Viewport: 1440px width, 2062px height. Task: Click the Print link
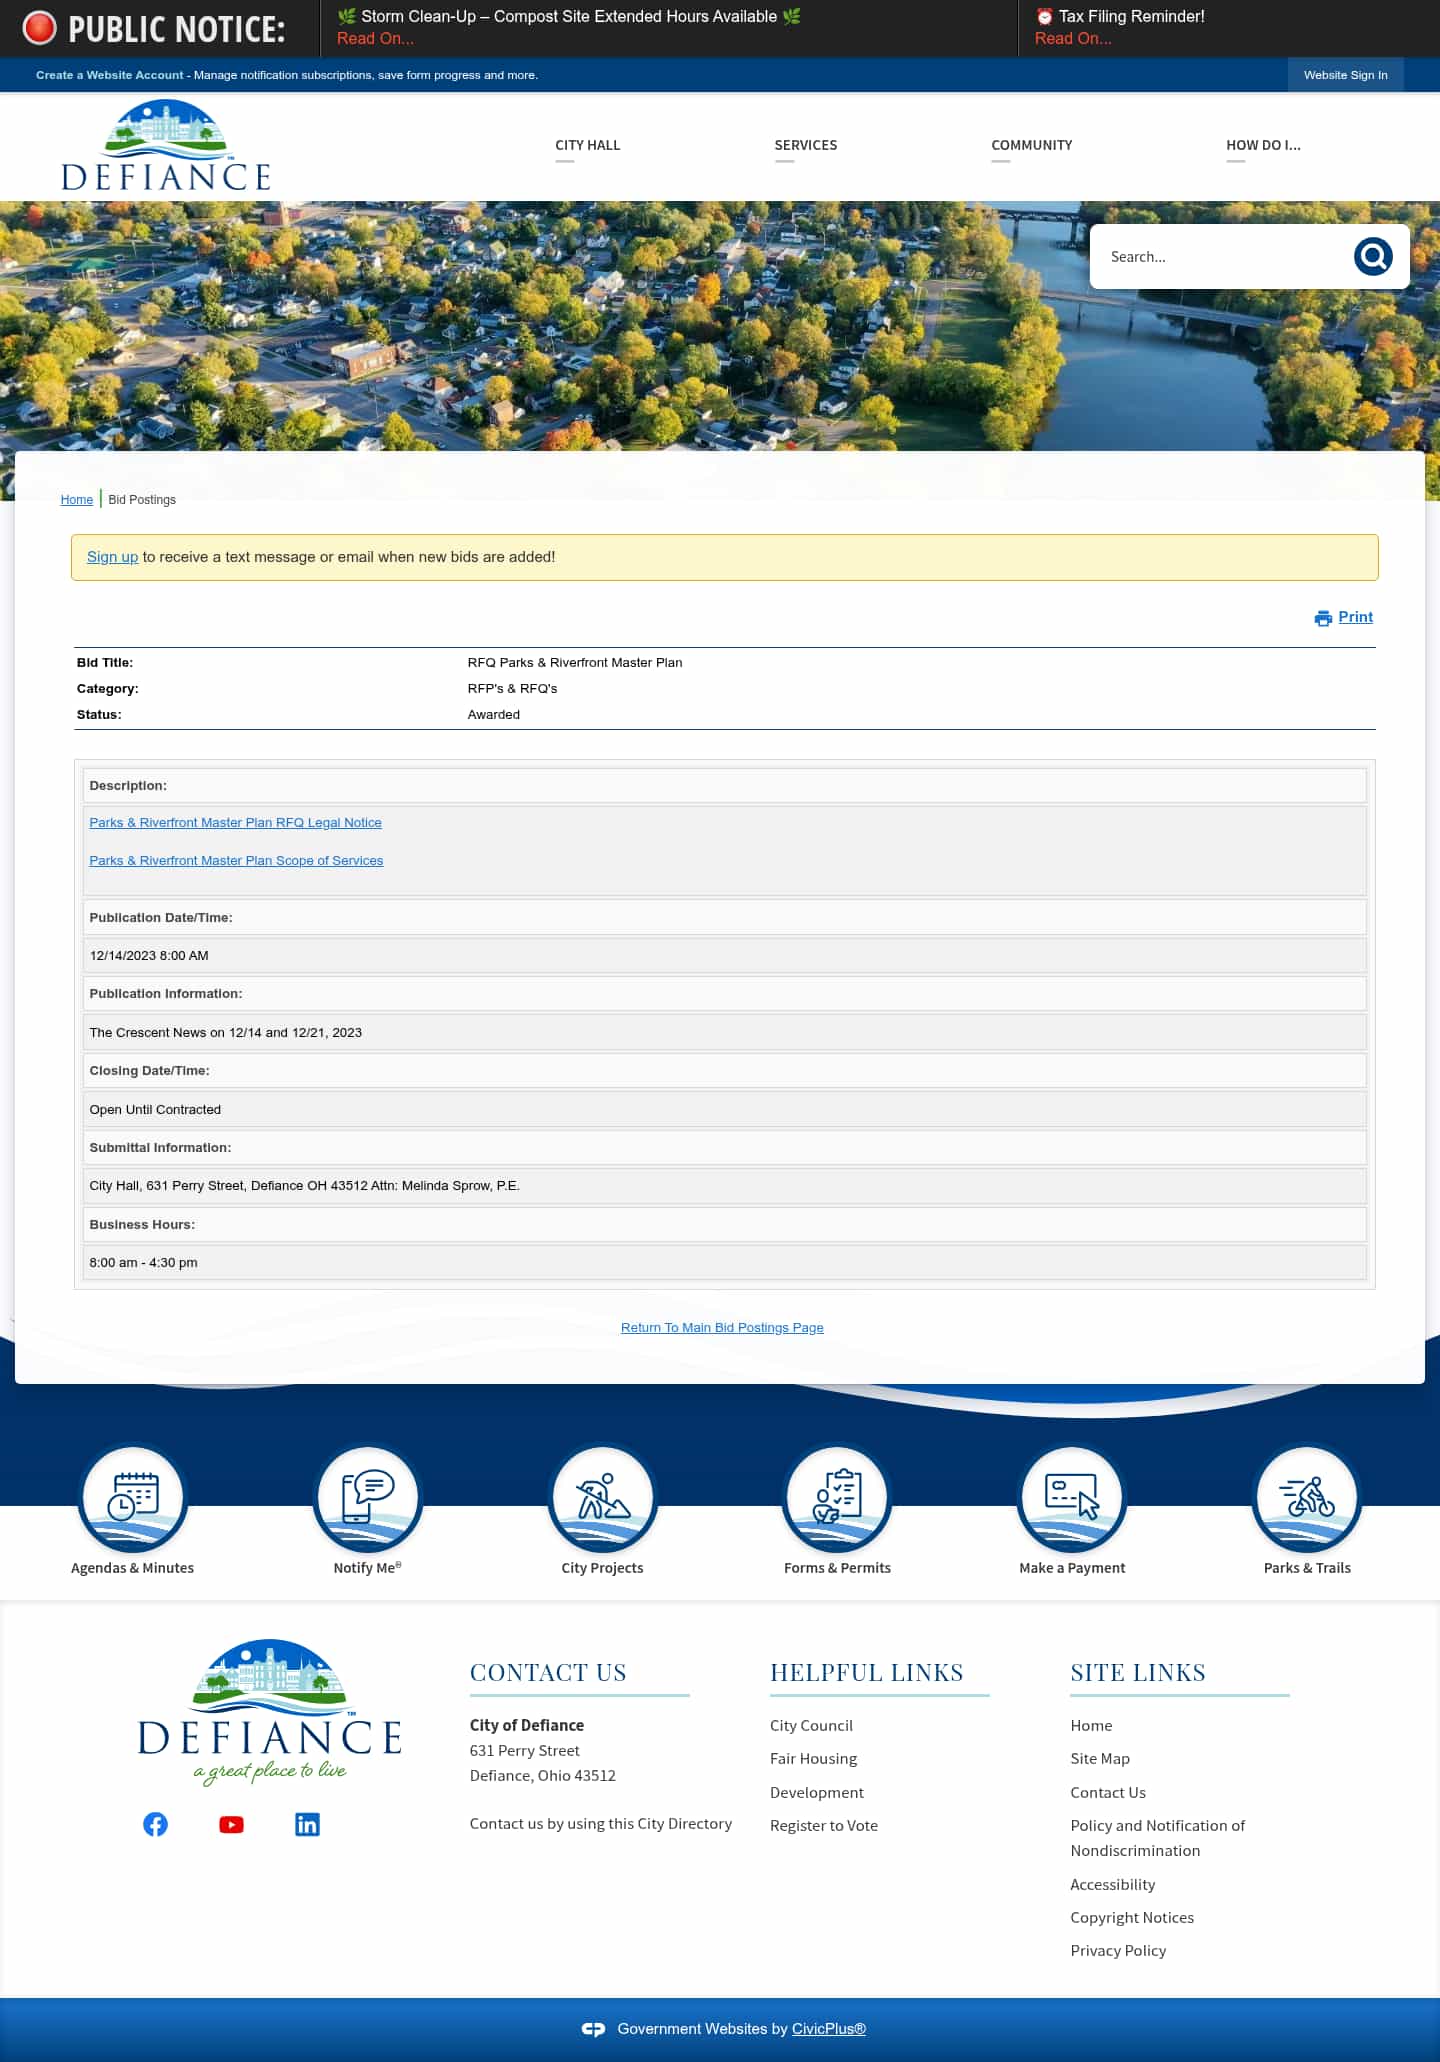1355,617
